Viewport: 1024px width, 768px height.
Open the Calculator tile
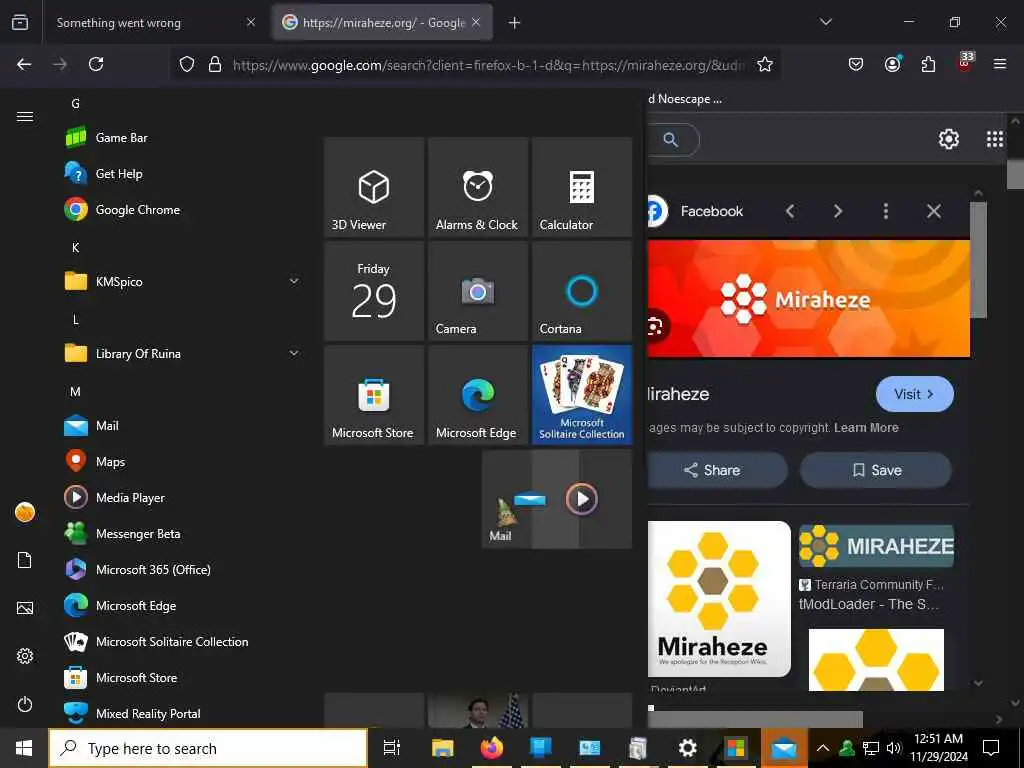point(582,187)
